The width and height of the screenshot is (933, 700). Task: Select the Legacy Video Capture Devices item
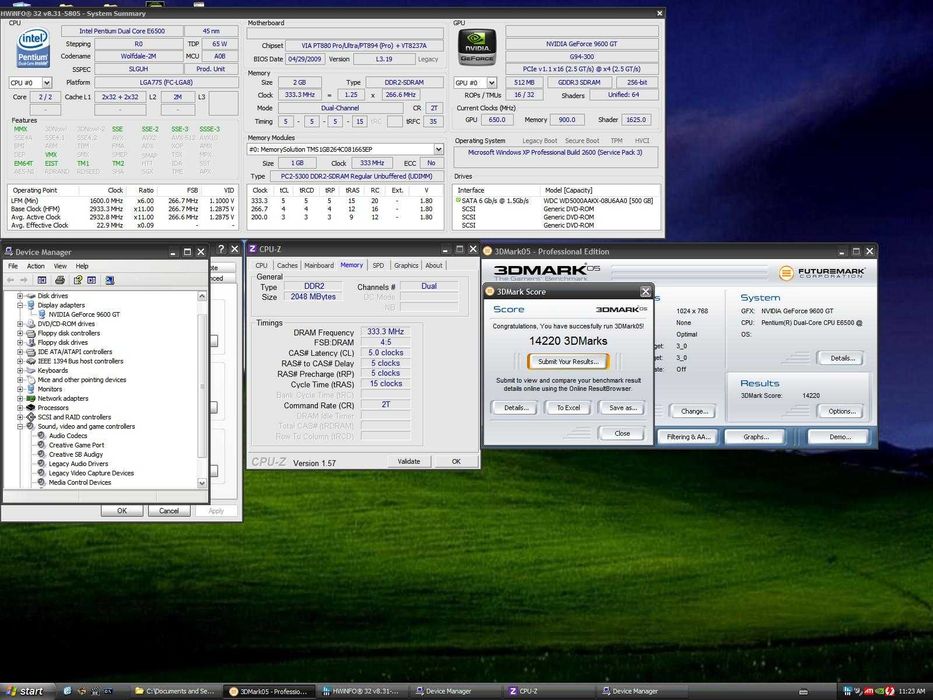pyautogui.click(x=91, y=473)
